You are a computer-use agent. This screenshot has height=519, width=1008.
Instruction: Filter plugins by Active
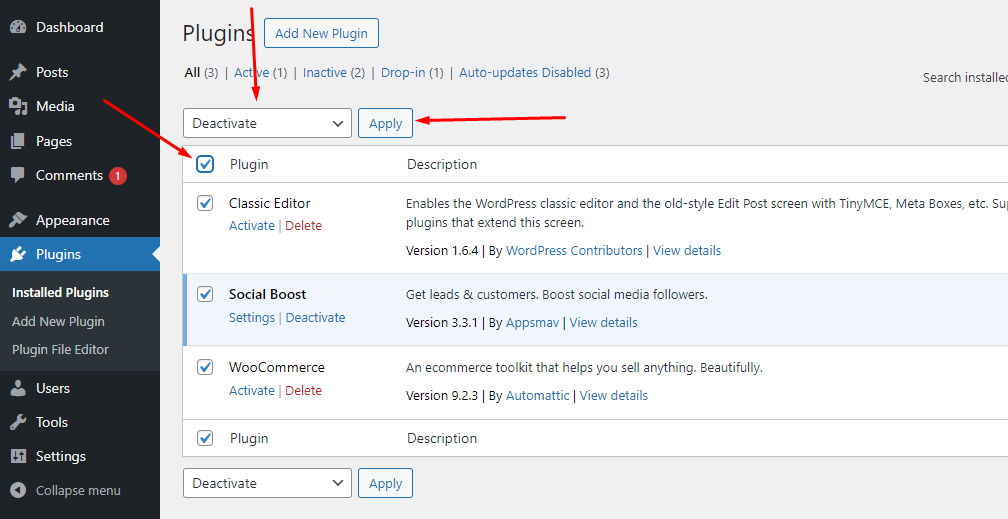[x=251, y=73]
